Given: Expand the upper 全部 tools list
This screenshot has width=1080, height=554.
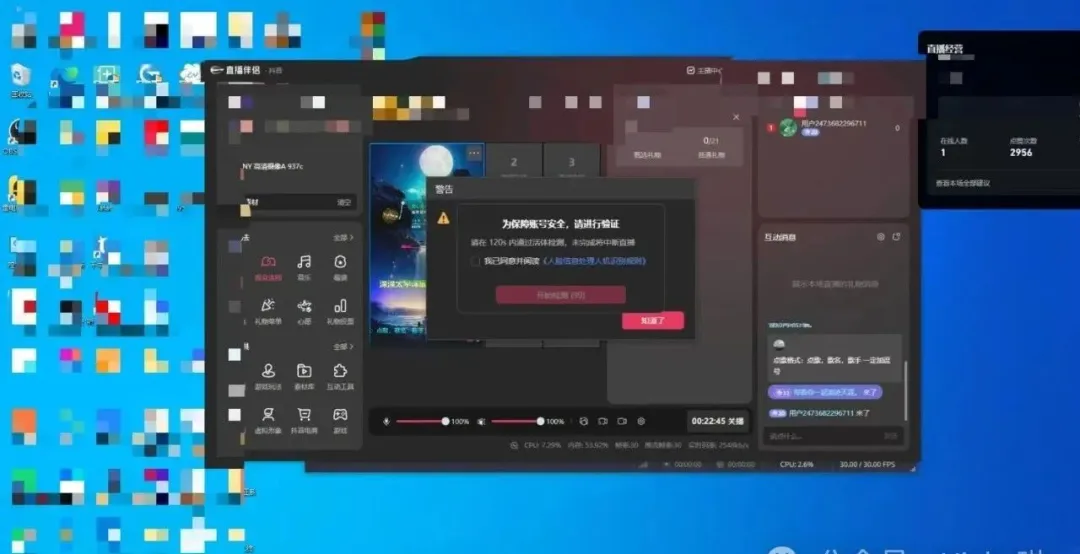Looking at the screenshot, I should point(343,238).
